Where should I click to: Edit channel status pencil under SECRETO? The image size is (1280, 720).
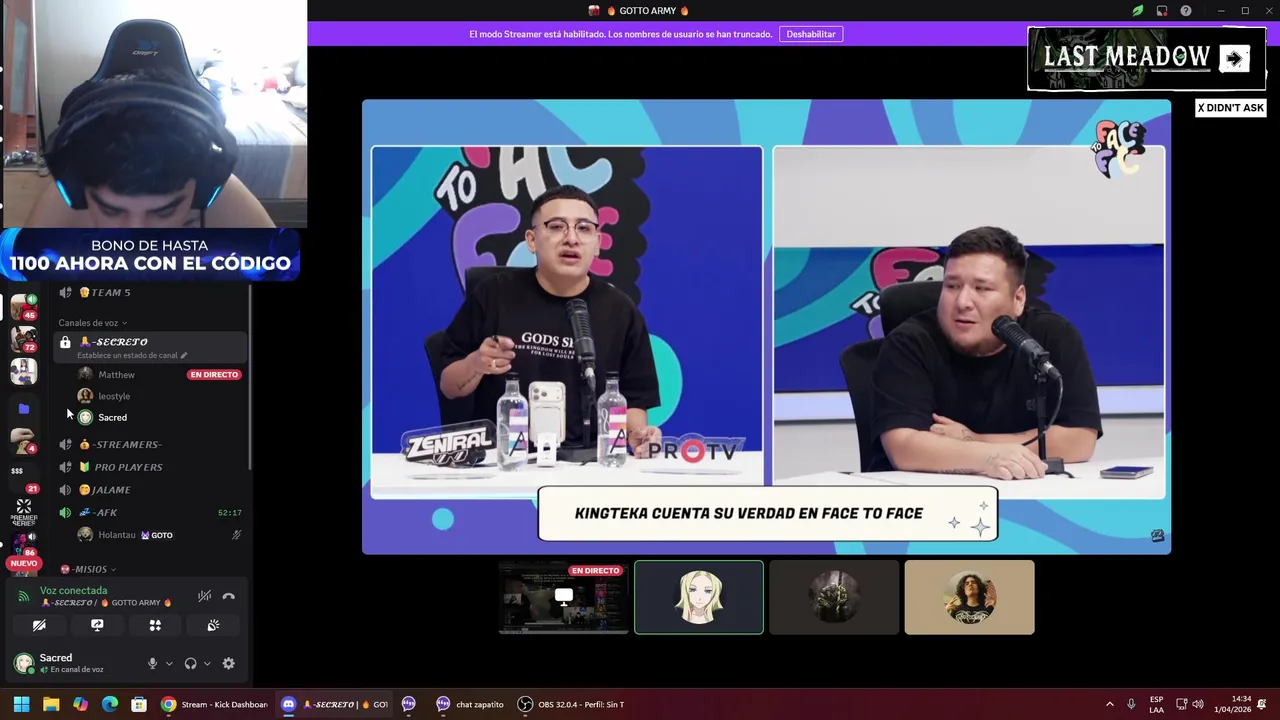coord(184,355)
